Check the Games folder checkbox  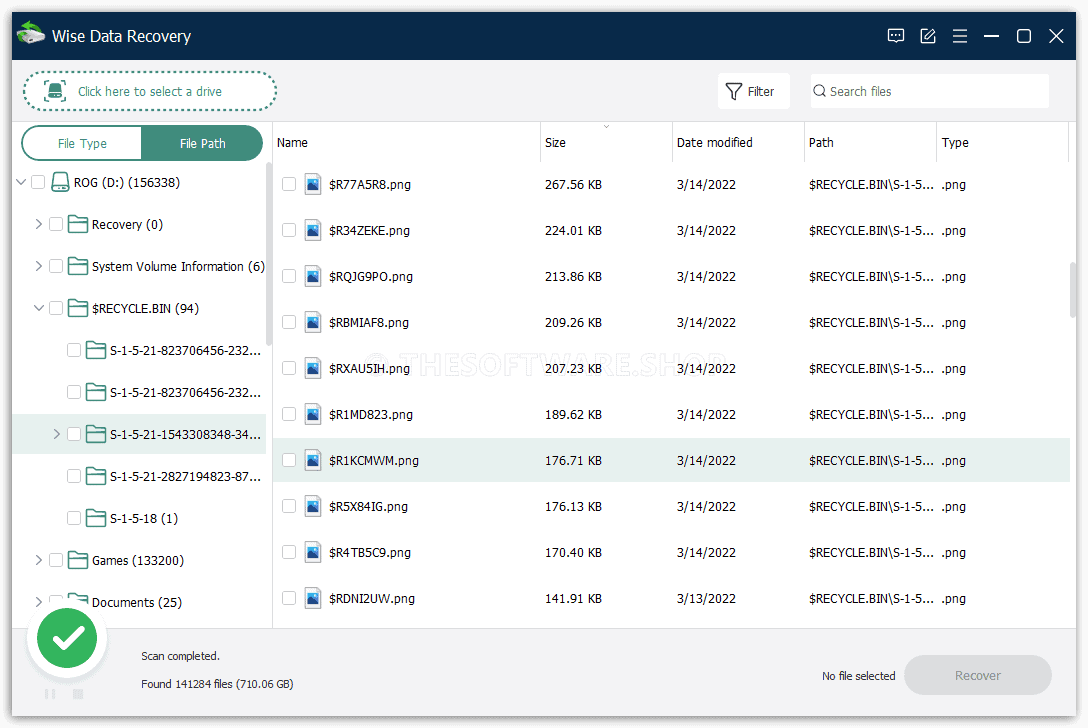pos(56,560)
